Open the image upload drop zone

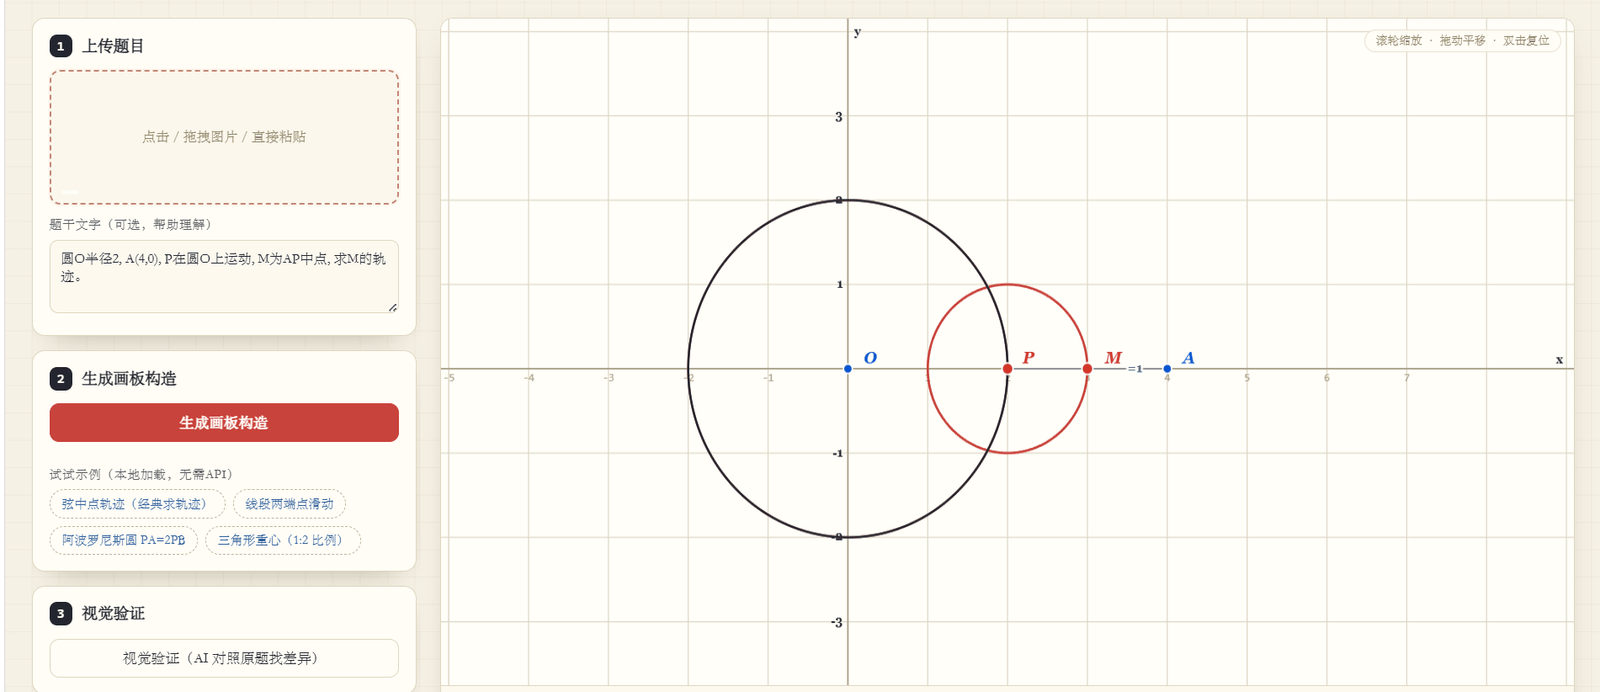coord(224,137)
